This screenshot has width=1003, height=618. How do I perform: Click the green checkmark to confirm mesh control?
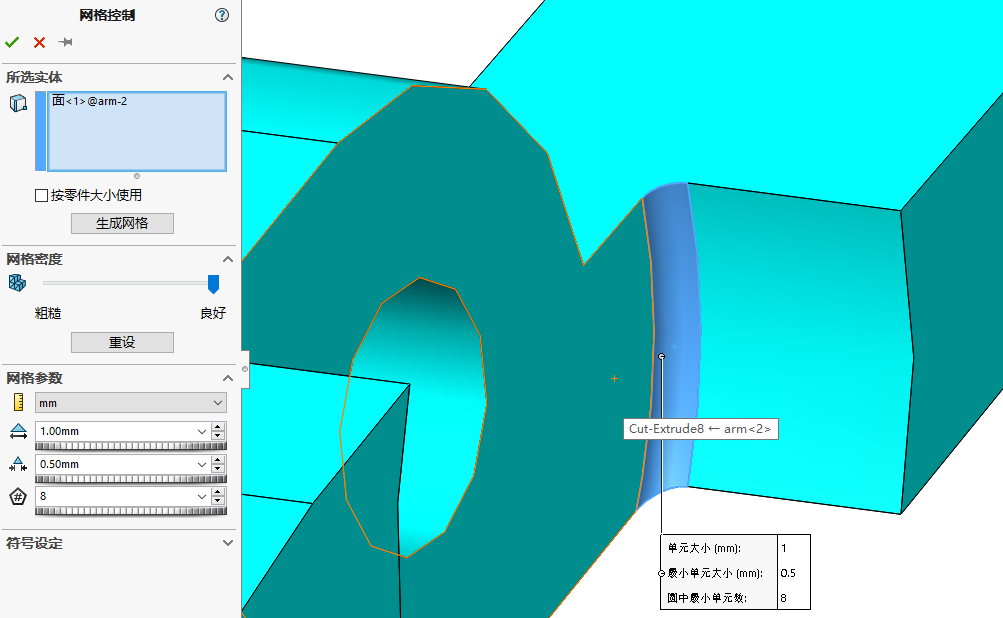12,42
